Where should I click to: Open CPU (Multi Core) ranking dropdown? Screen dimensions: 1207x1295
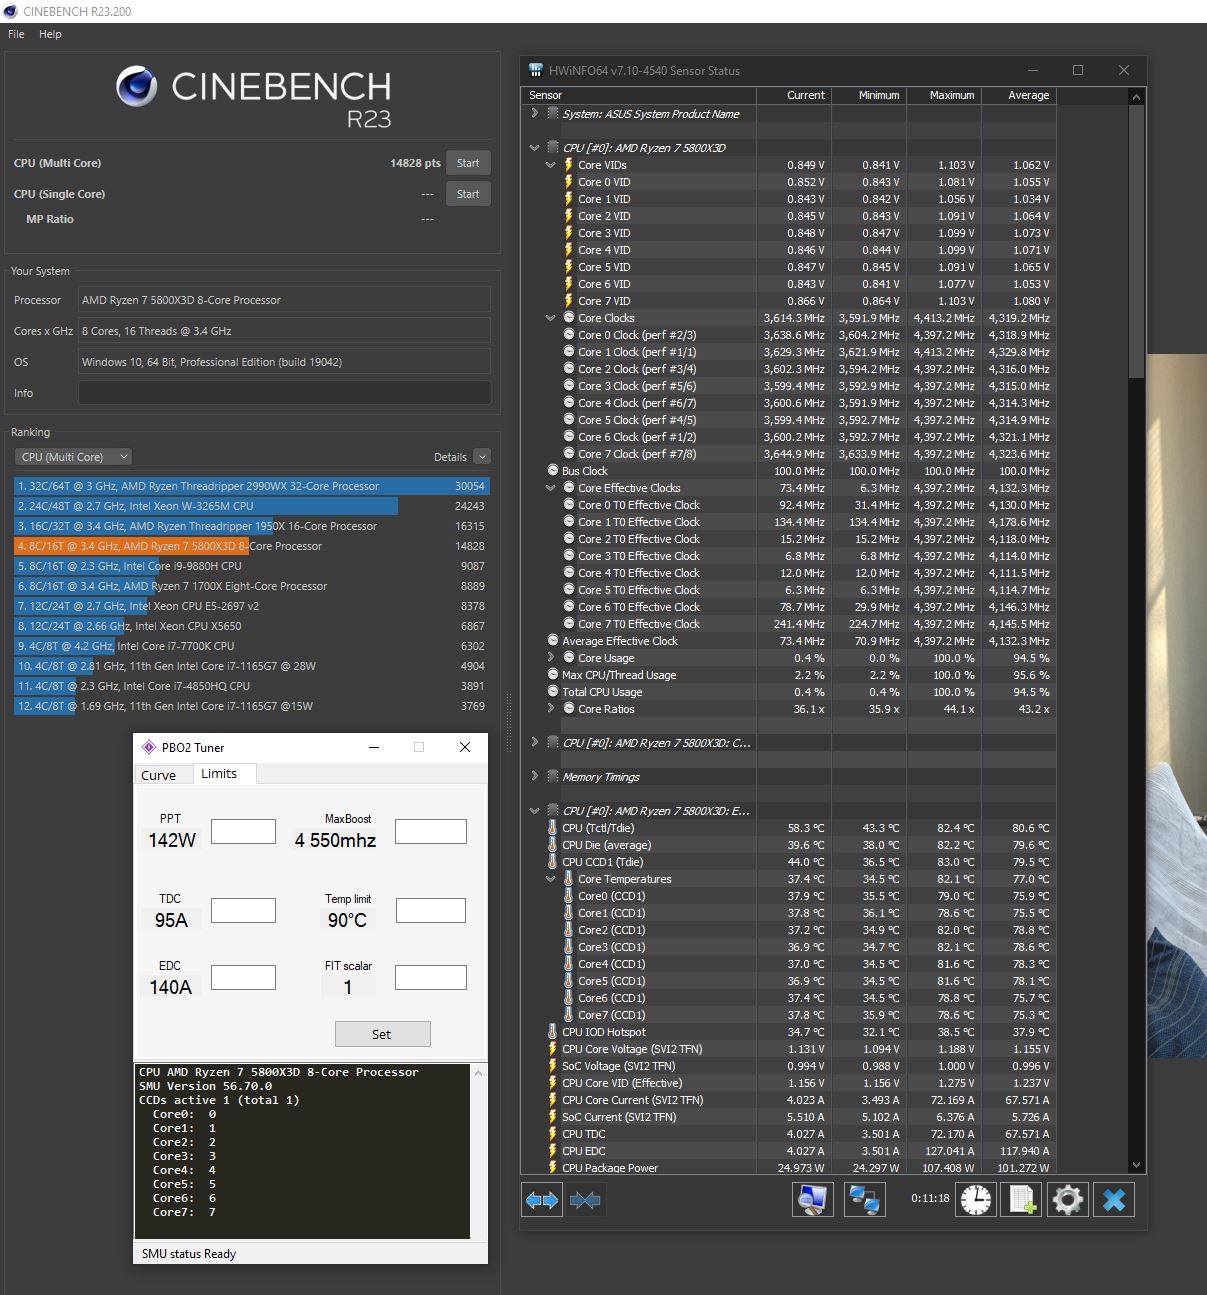(73, 457)
